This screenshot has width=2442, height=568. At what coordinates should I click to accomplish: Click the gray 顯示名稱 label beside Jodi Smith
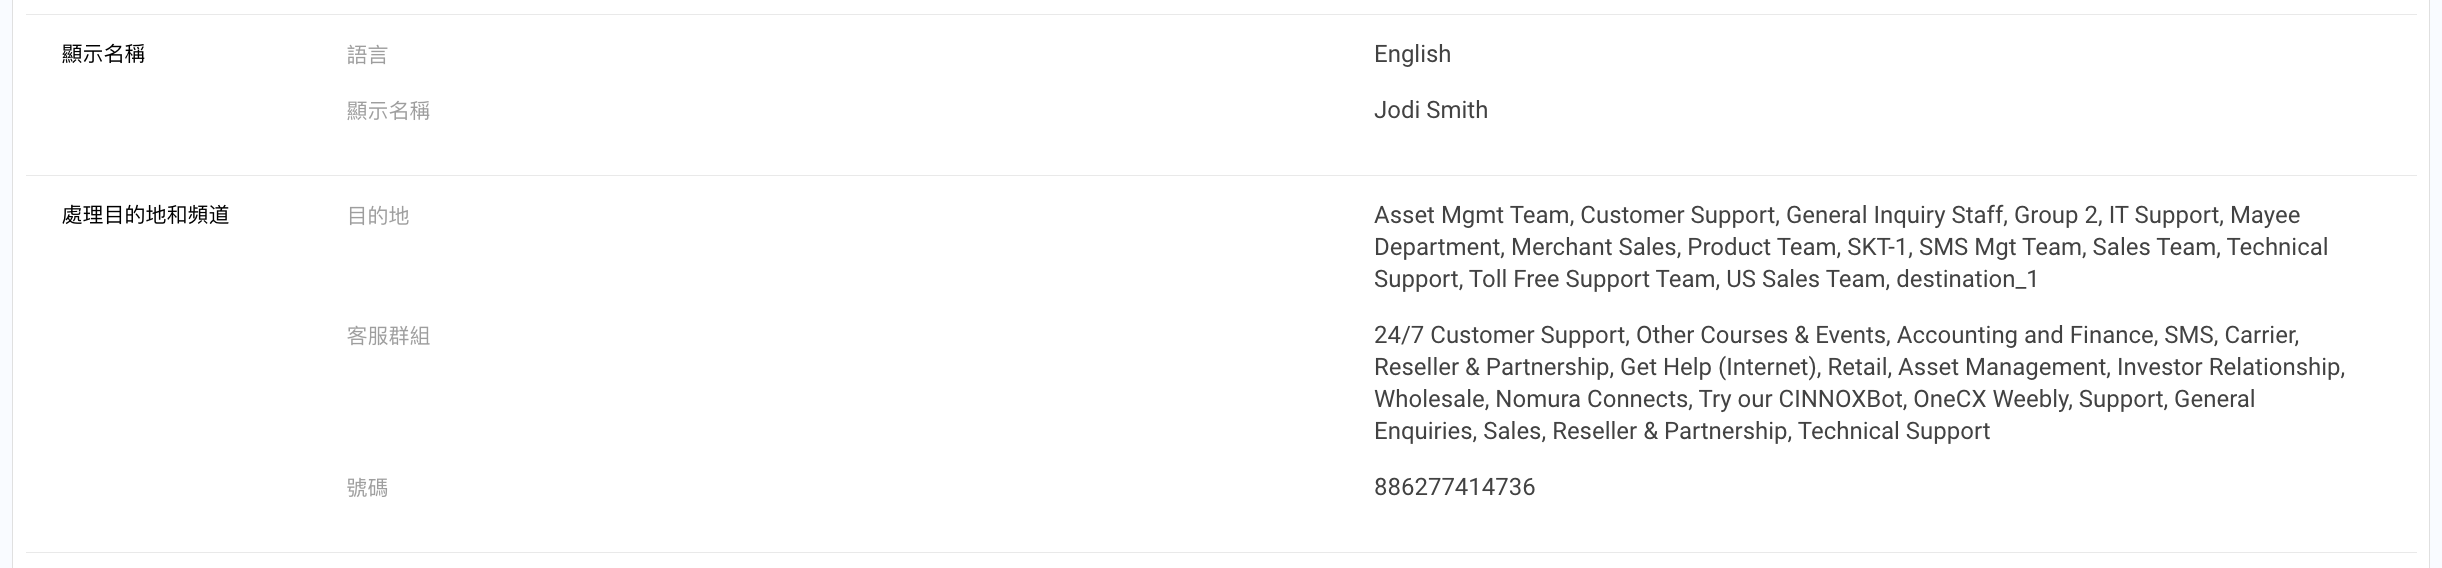[388, 111]
